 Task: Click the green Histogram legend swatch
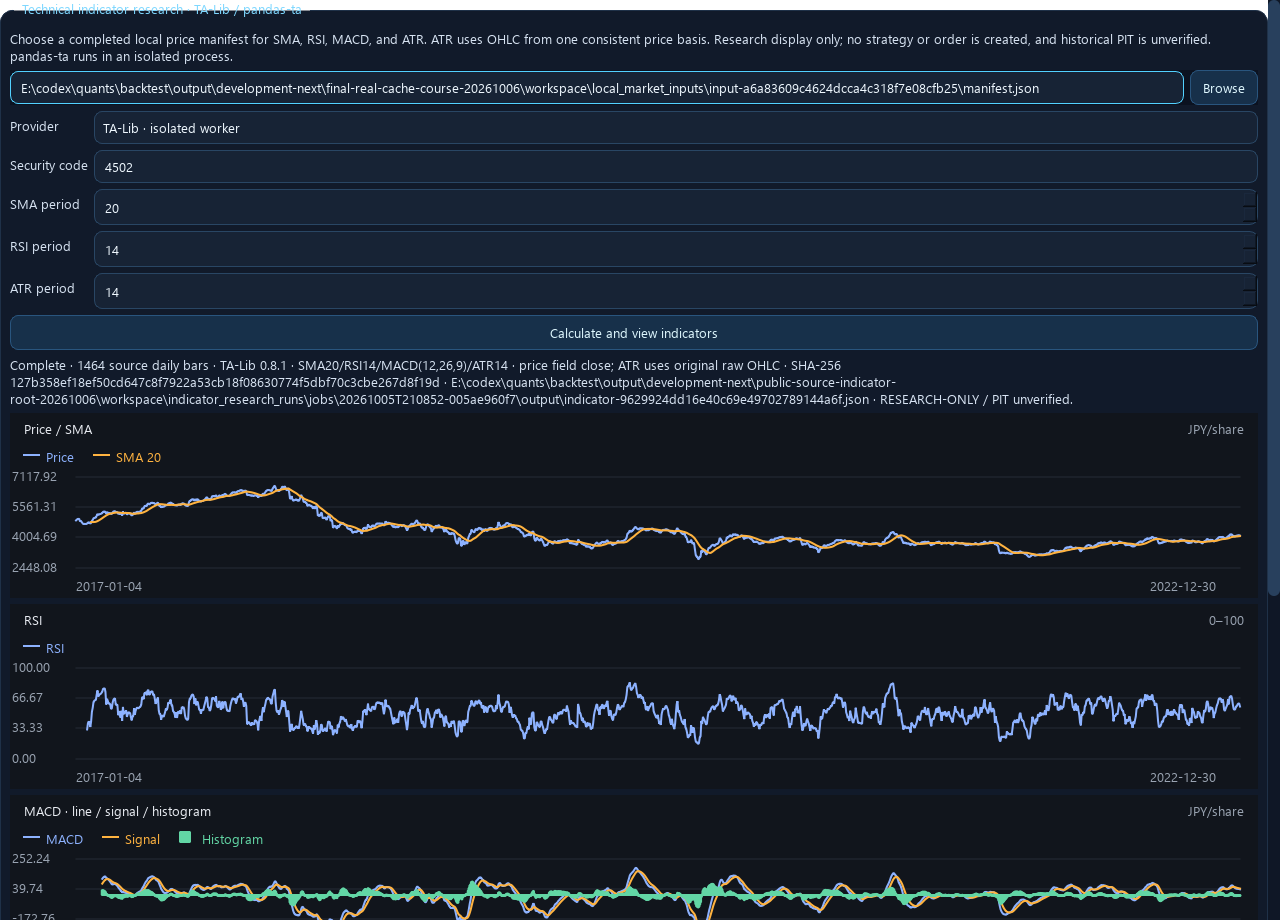pyautogui.click(x=185, y=838)
